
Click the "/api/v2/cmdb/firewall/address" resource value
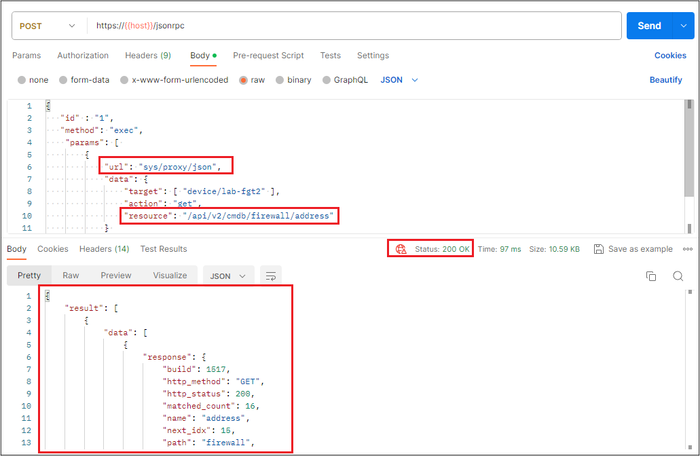coord(258,216)
